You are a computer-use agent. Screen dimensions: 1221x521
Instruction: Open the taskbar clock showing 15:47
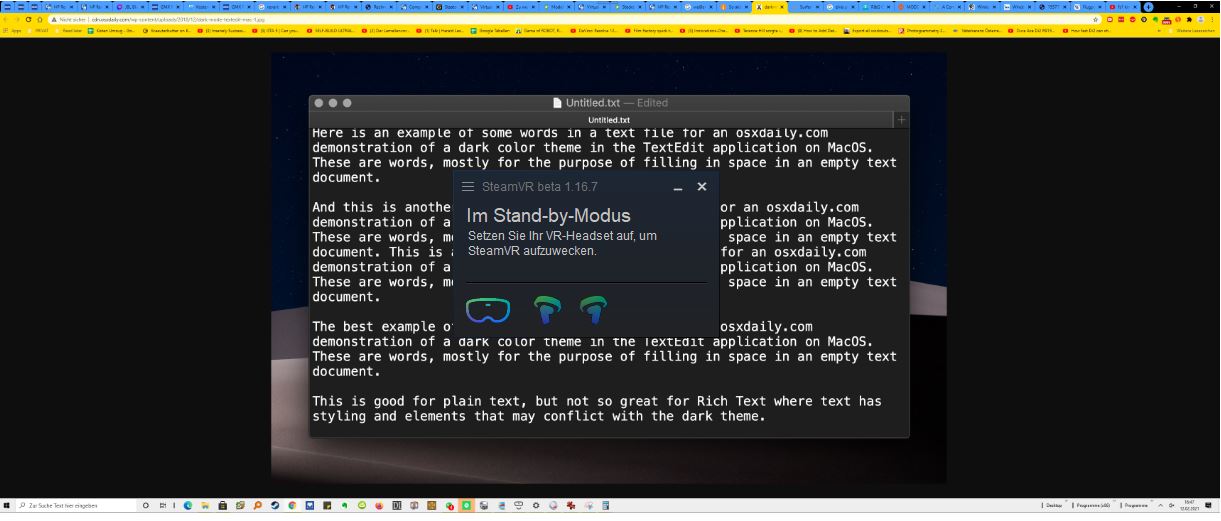point(1189,505)
